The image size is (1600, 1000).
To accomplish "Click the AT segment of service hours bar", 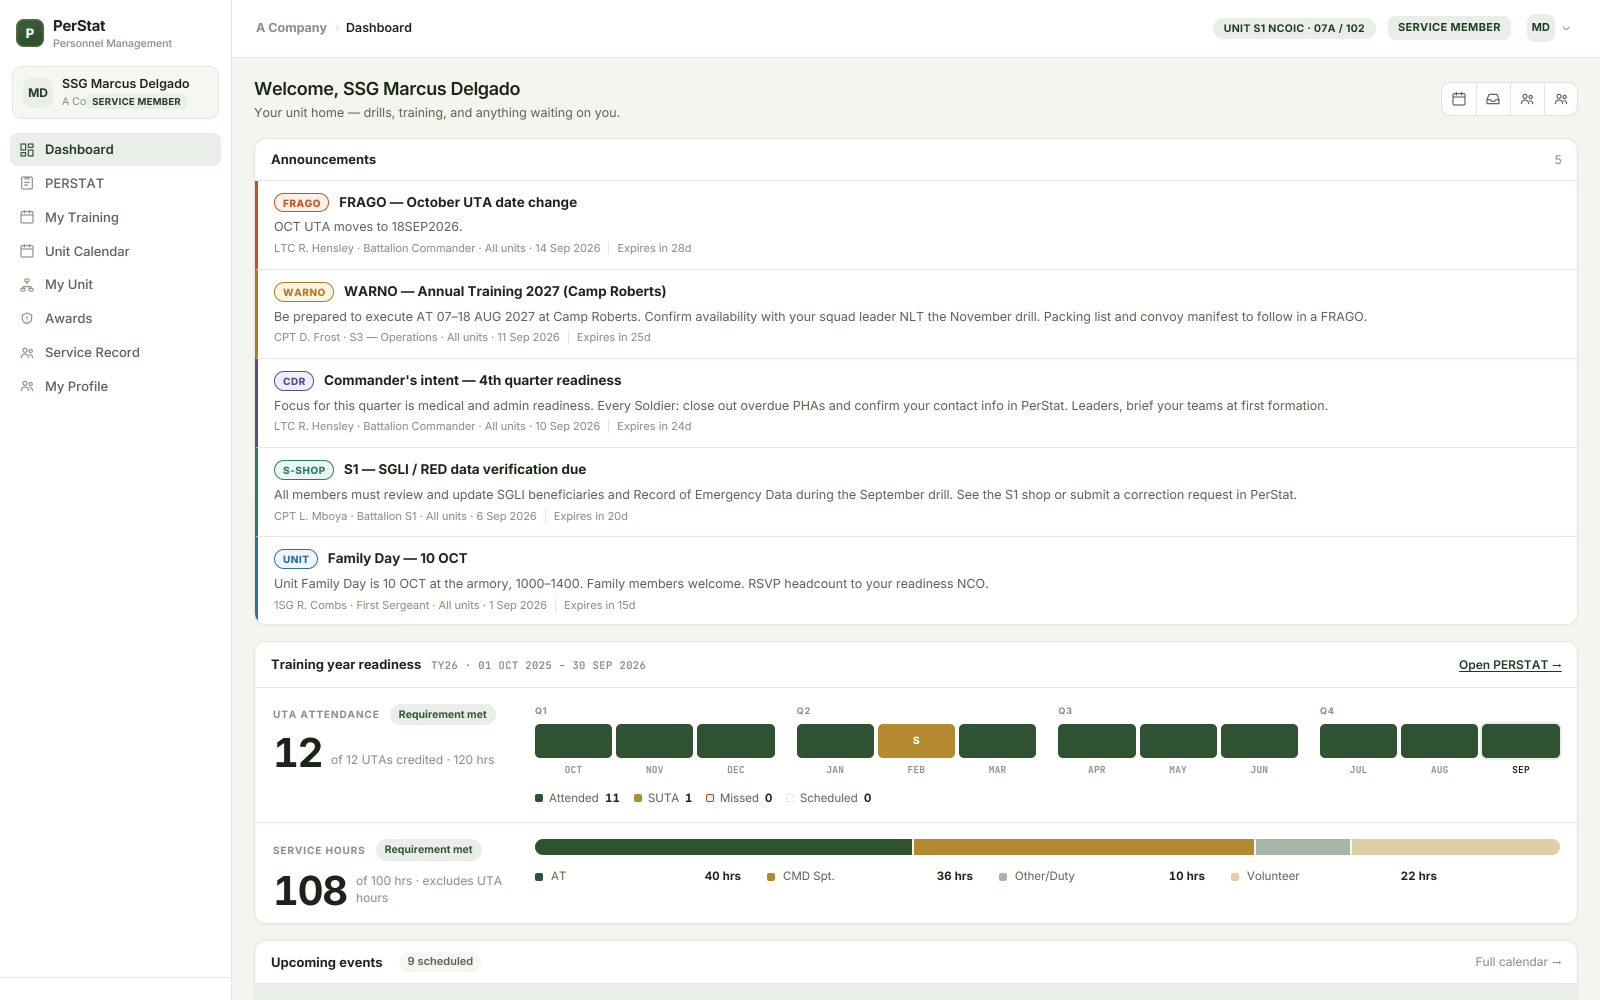I will (723, 847).
